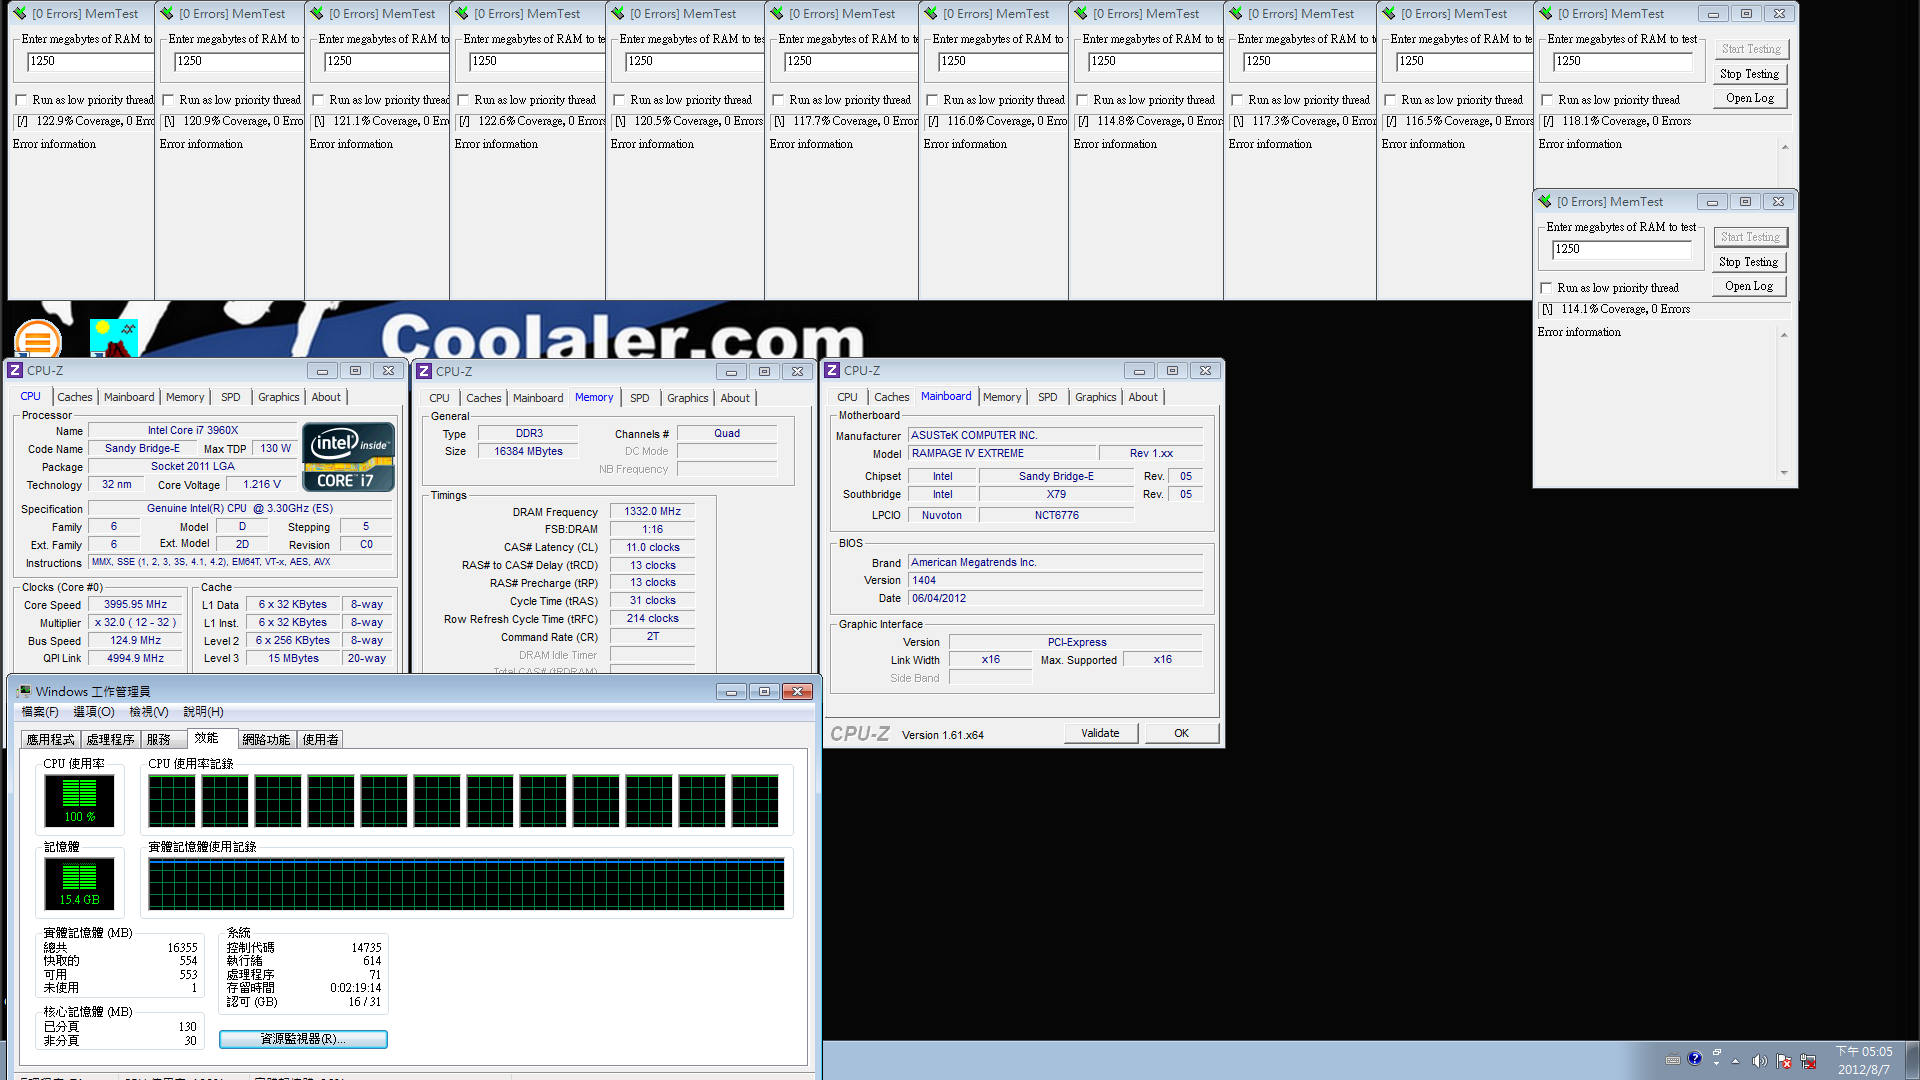Image resolution: width=1920 pixels, height=1080 pixels.
Task: Click the language bar restore icon
Action: tap(1717, 1052)
